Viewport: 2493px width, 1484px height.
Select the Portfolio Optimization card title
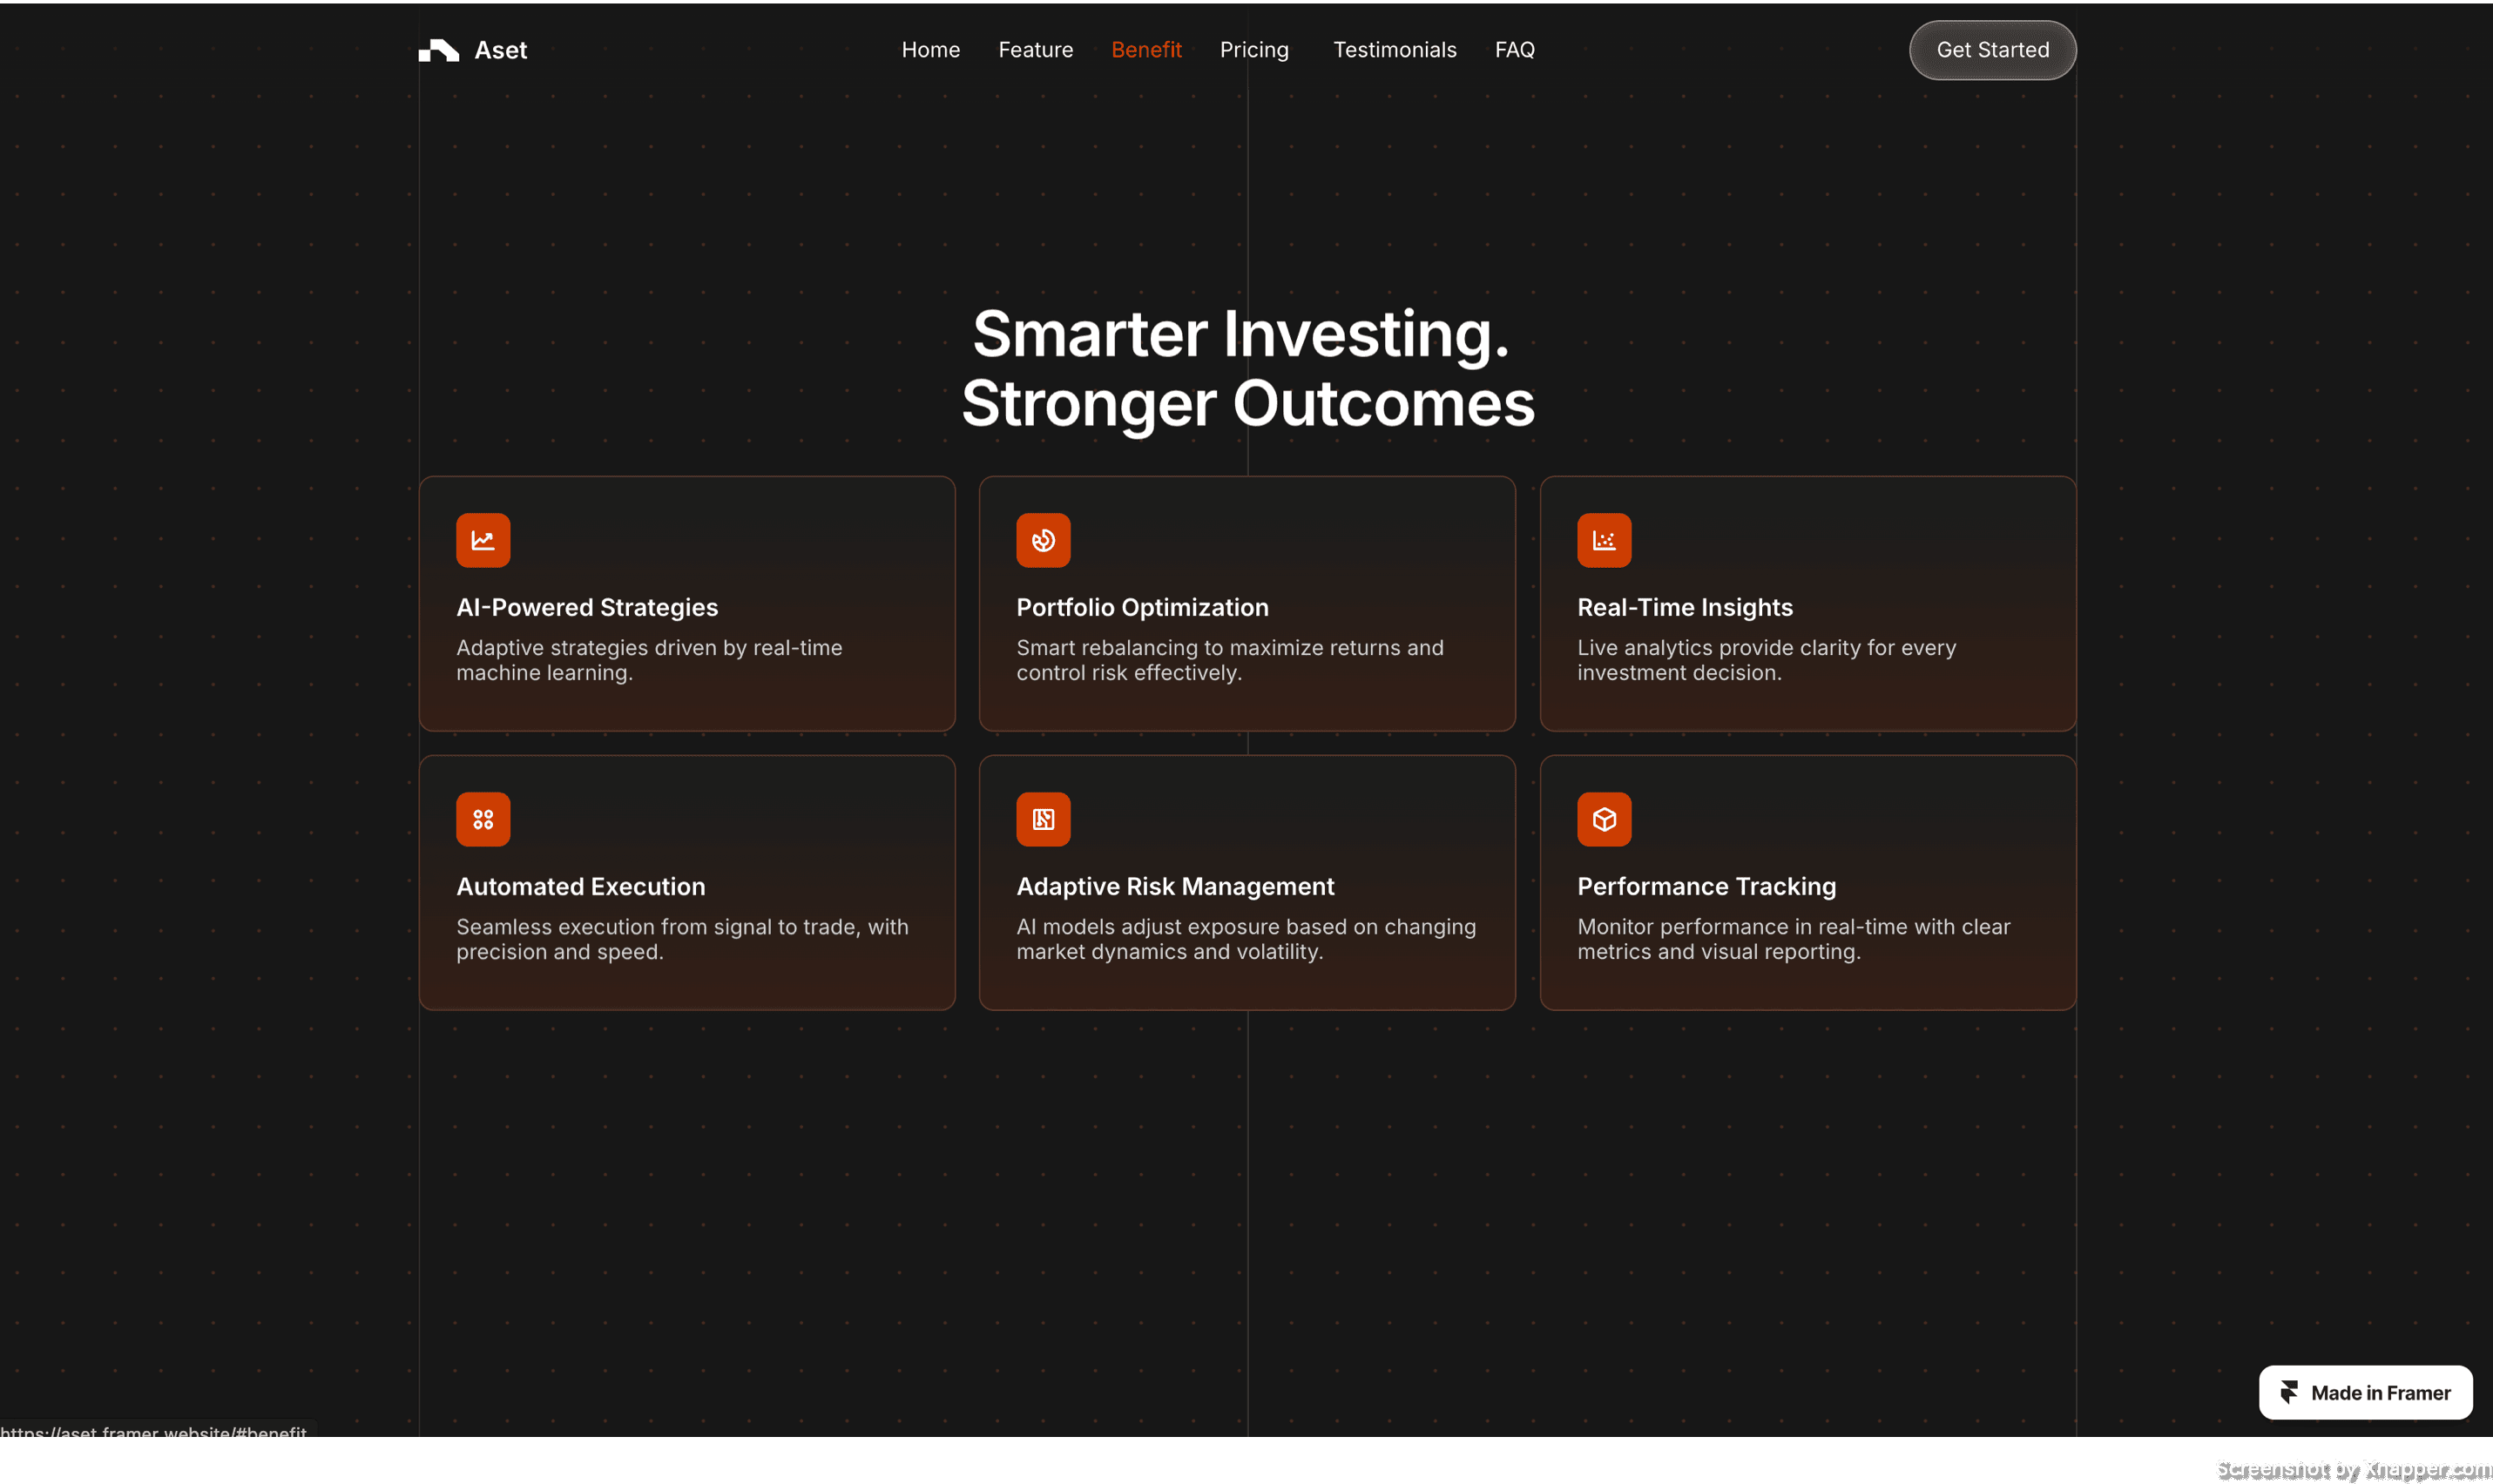[1142, 607]
